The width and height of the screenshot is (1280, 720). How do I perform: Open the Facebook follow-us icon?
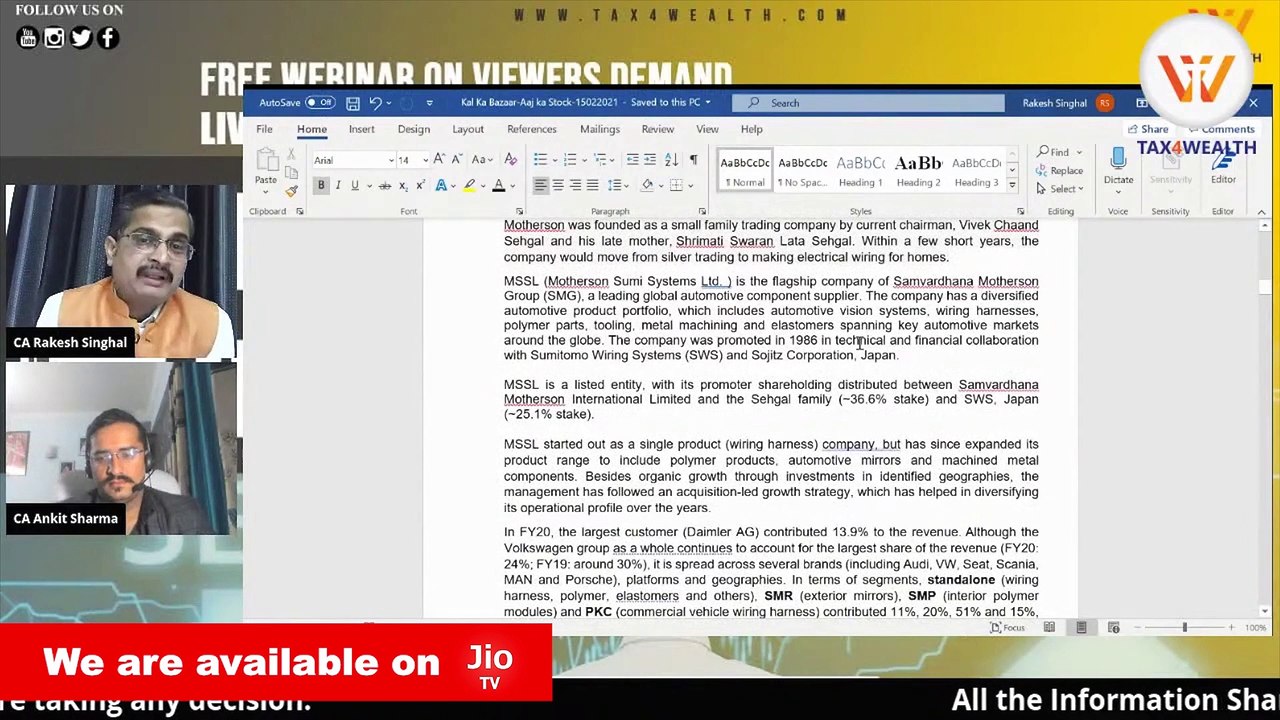pos(108,38)
